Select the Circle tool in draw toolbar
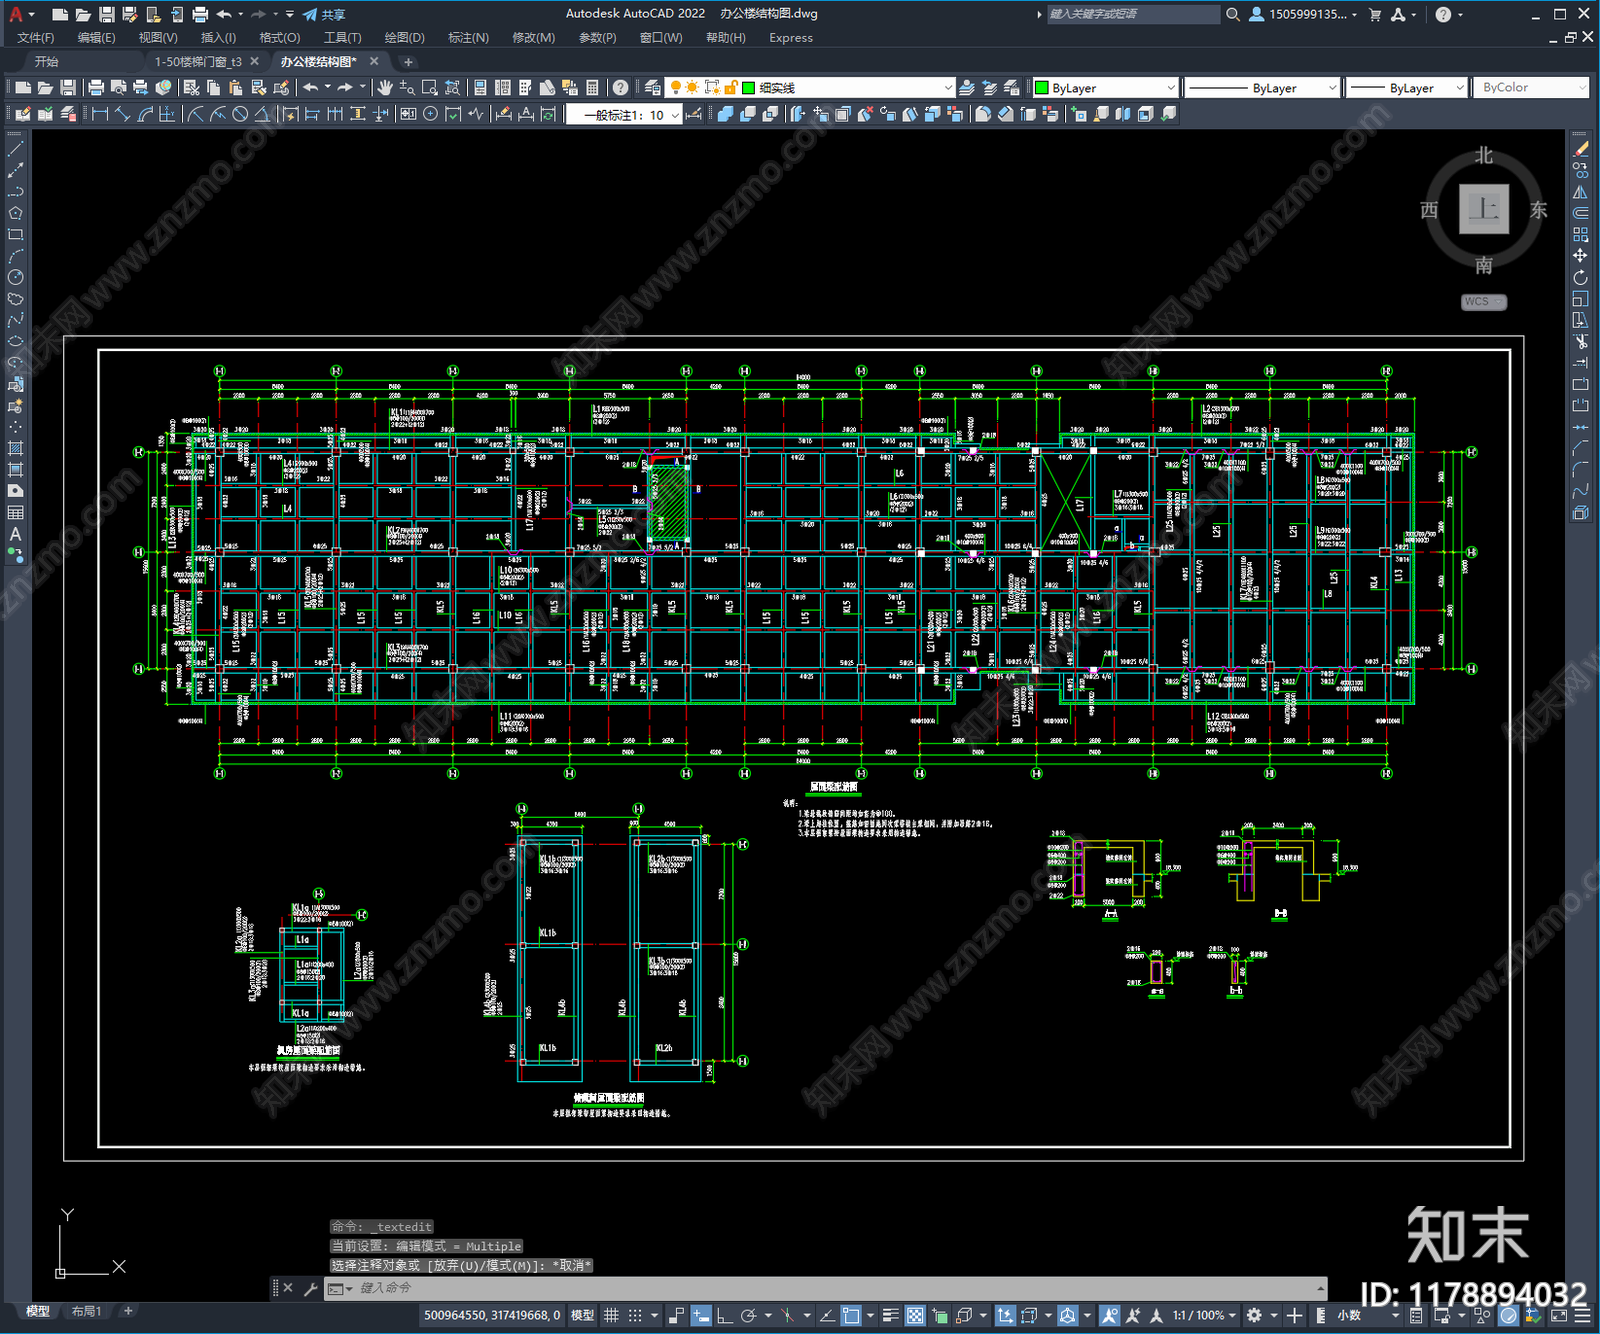The width and height of the screenshot is (1600, 1334). [15, 277]
